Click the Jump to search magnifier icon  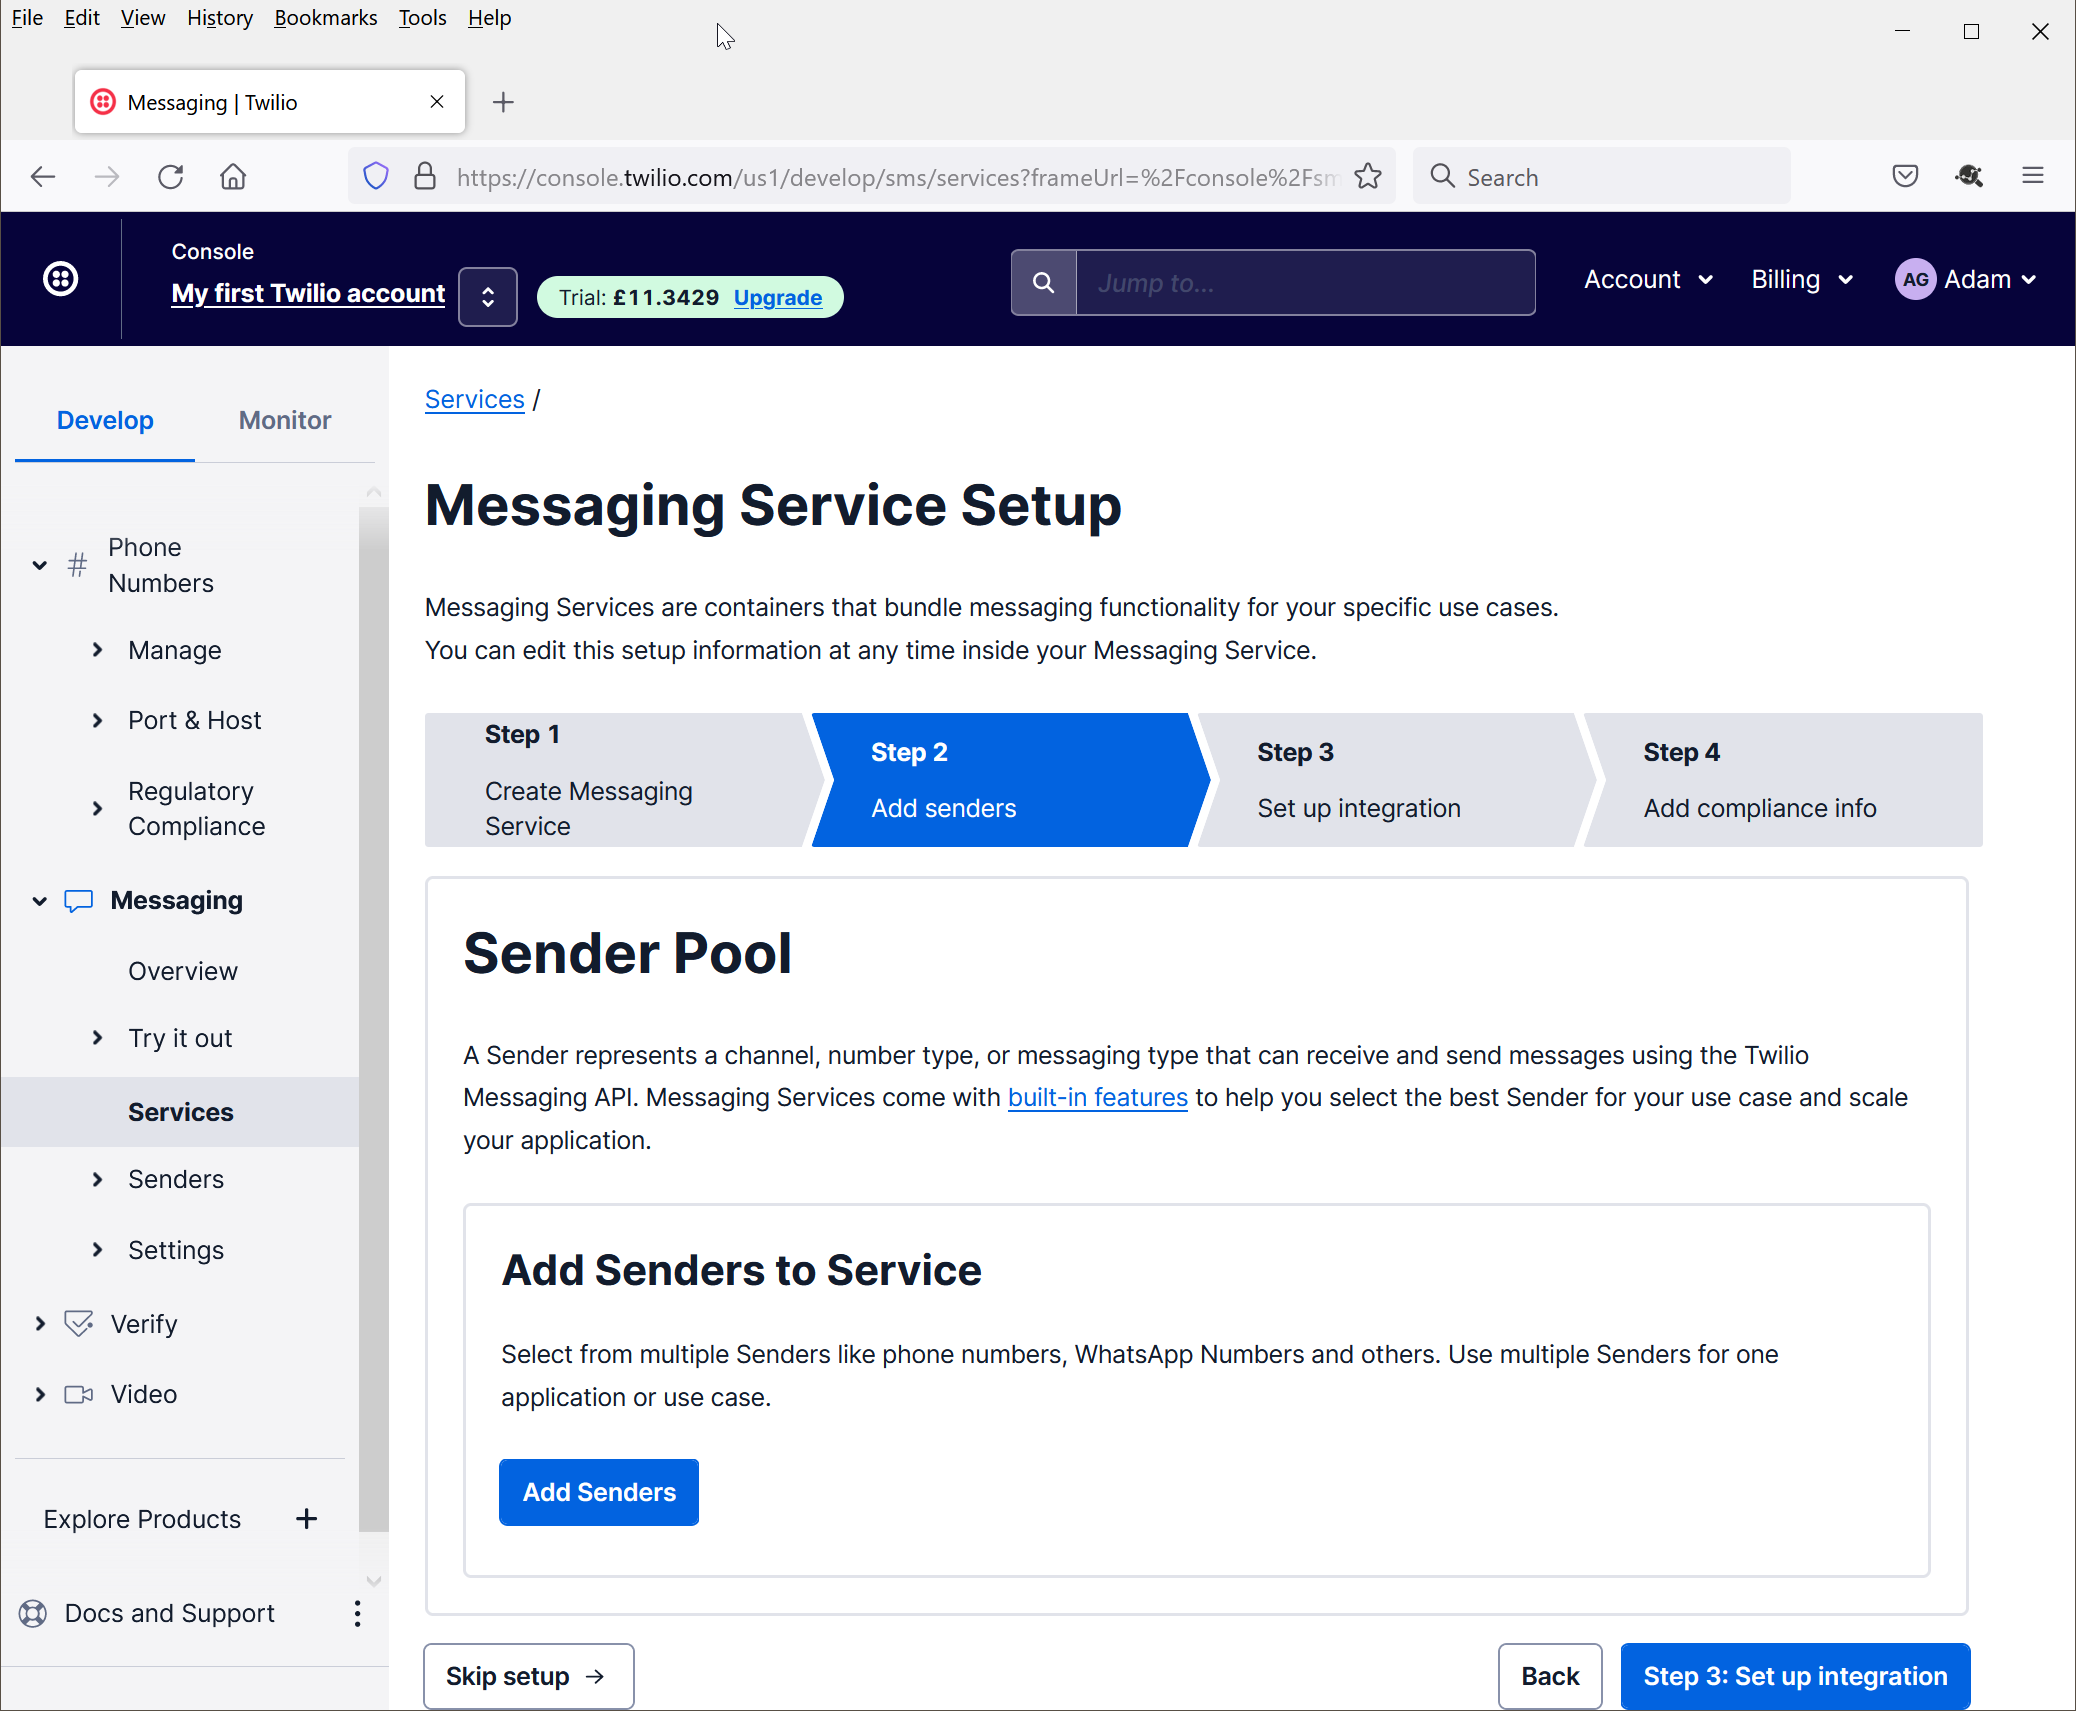[1043, 283]
